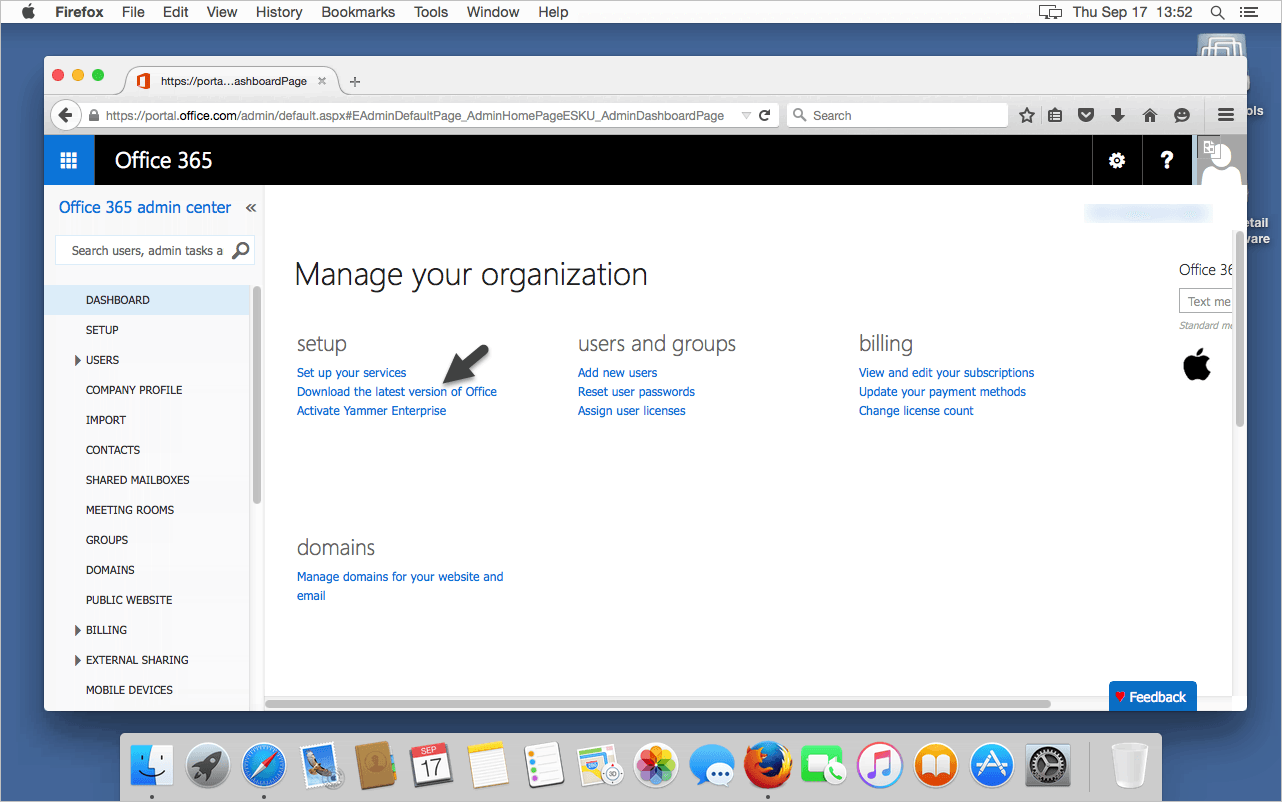The image size is (1282, 802).
Task: Click the Firefox Search box
Action: pos(898,115)
